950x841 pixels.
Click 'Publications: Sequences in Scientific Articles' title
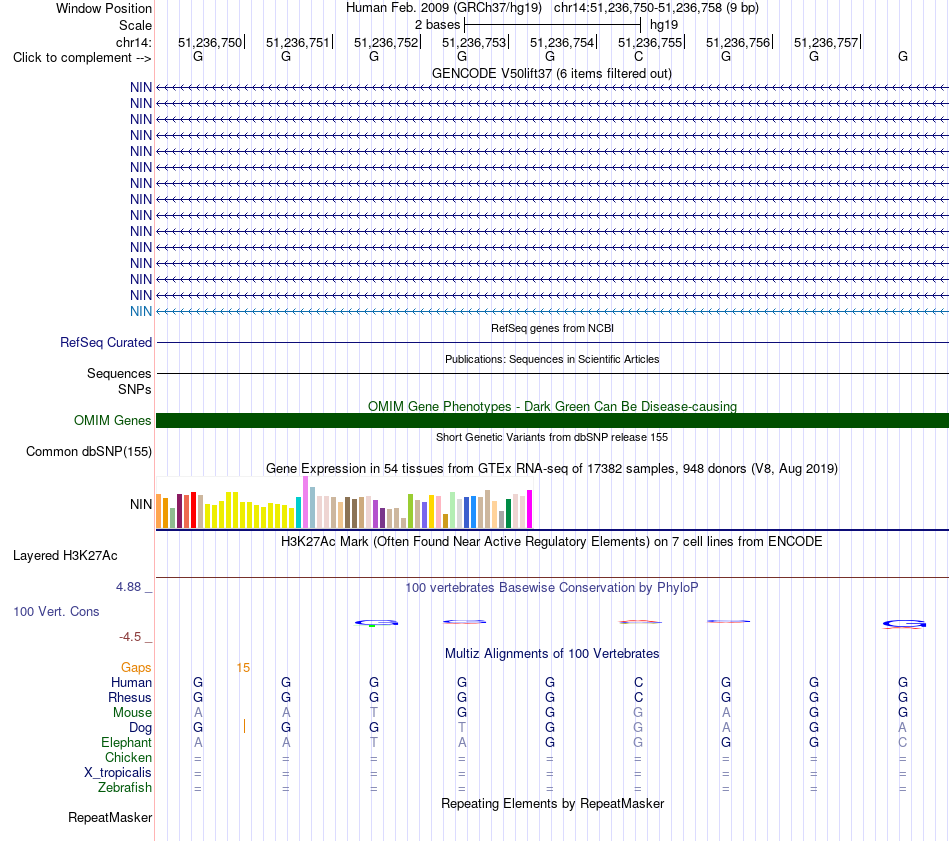(552, 359)
